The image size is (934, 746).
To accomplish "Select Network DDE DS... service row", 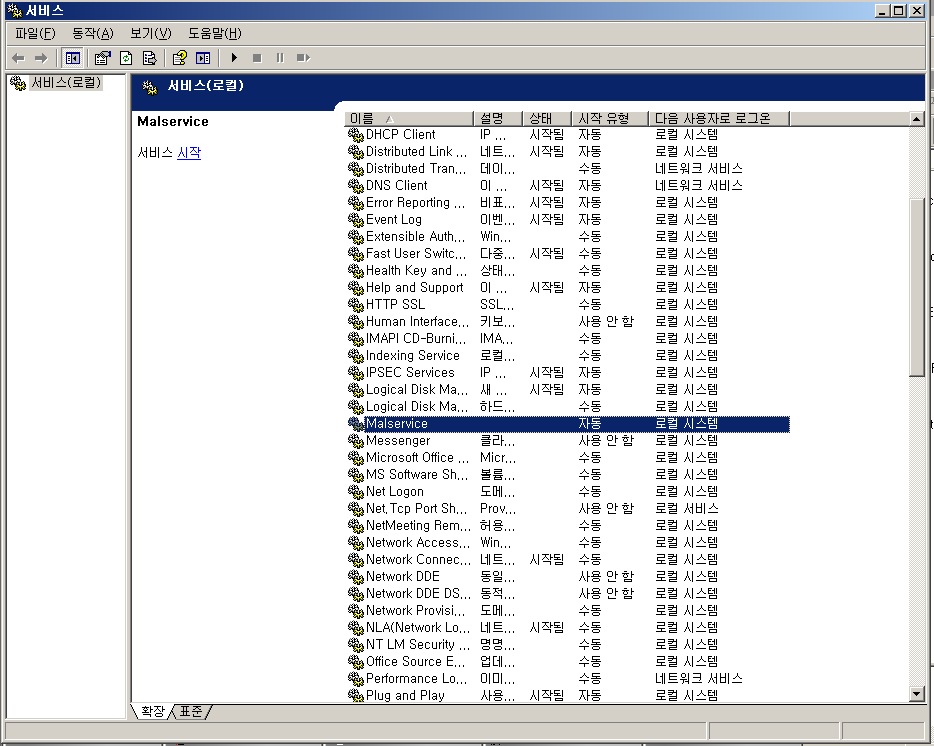I will click(x=568, y=593).
